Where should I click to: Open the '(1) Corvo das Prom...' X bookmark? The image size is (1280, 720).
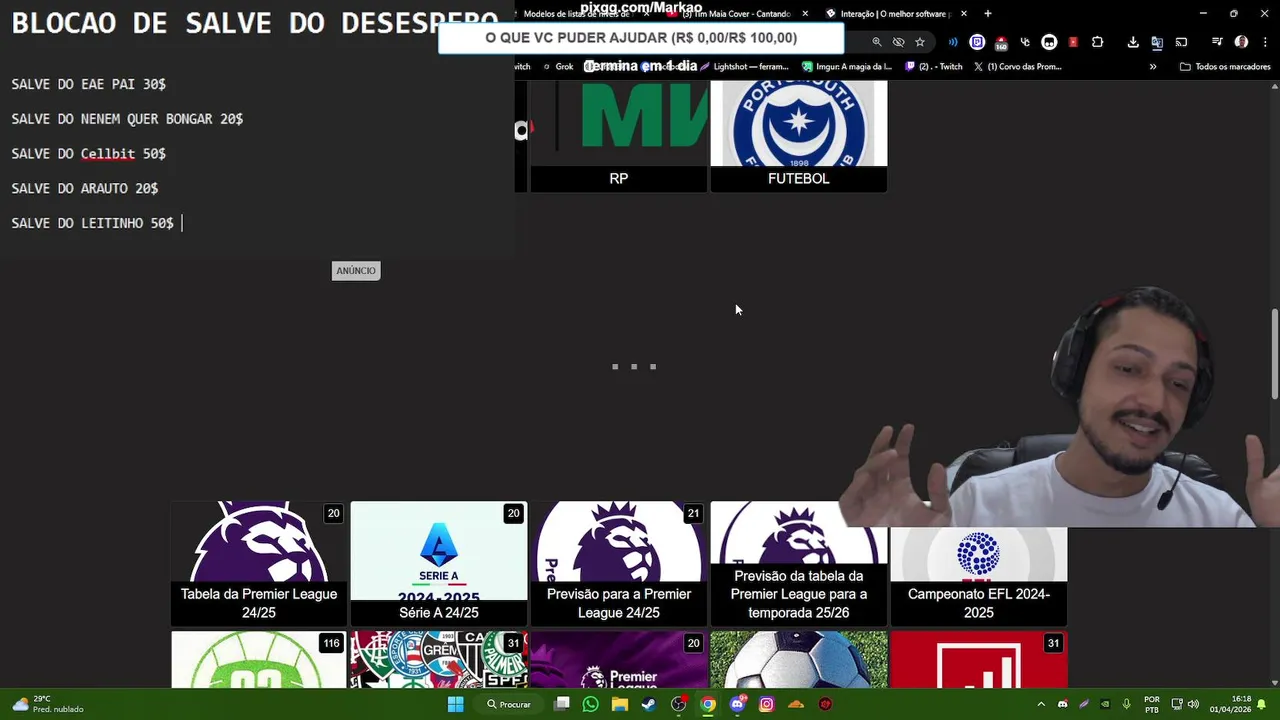coord(1017,67)
